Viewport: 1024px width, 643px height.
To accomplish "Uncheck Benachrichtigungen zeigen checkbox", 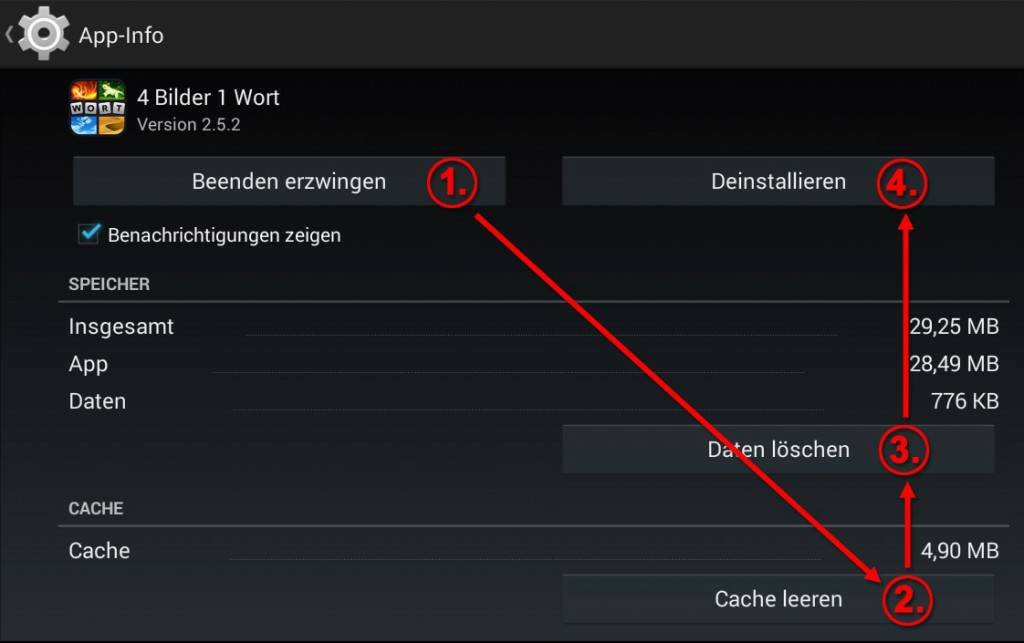I will (89, 233).
